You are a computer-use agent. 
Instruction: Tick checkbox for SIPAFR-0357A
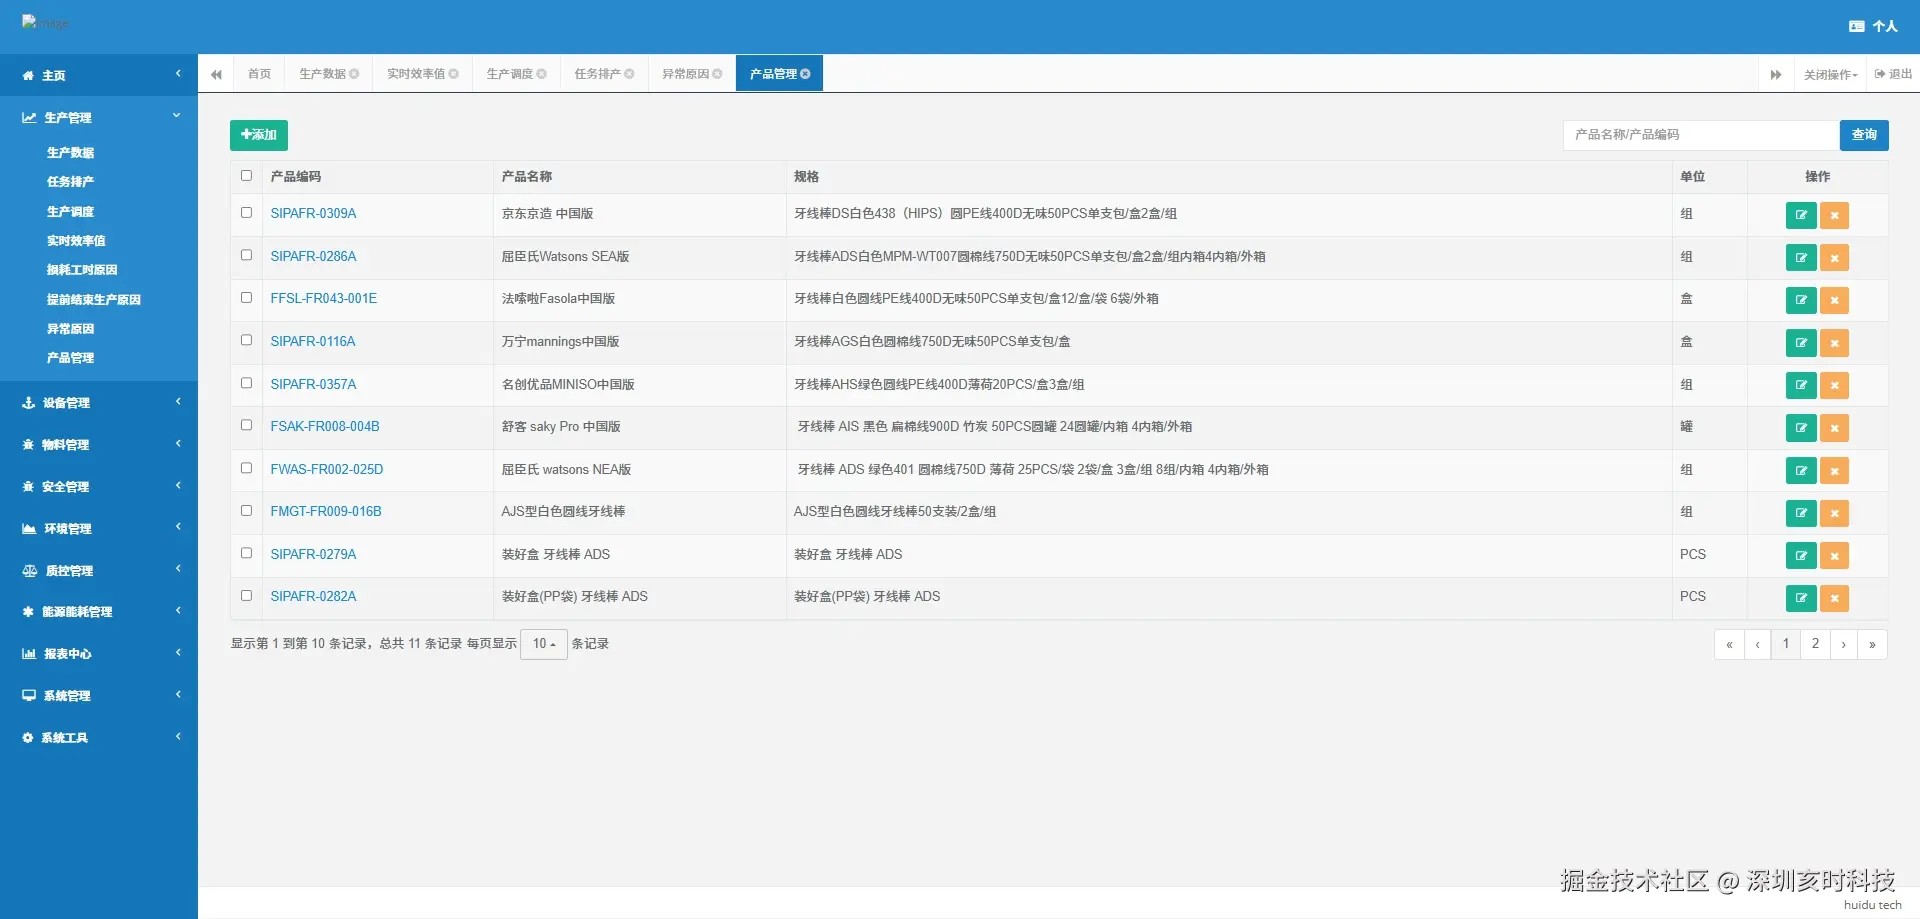(x=246, y=383)
